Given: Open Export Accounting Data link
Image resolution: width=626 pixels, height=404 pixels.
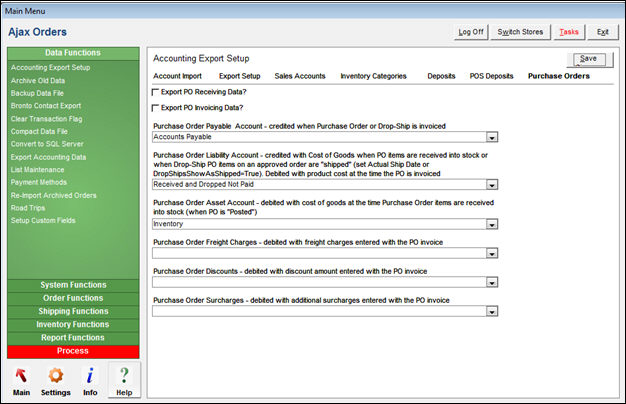Looking at the screenshot, I should click(48, 157).
